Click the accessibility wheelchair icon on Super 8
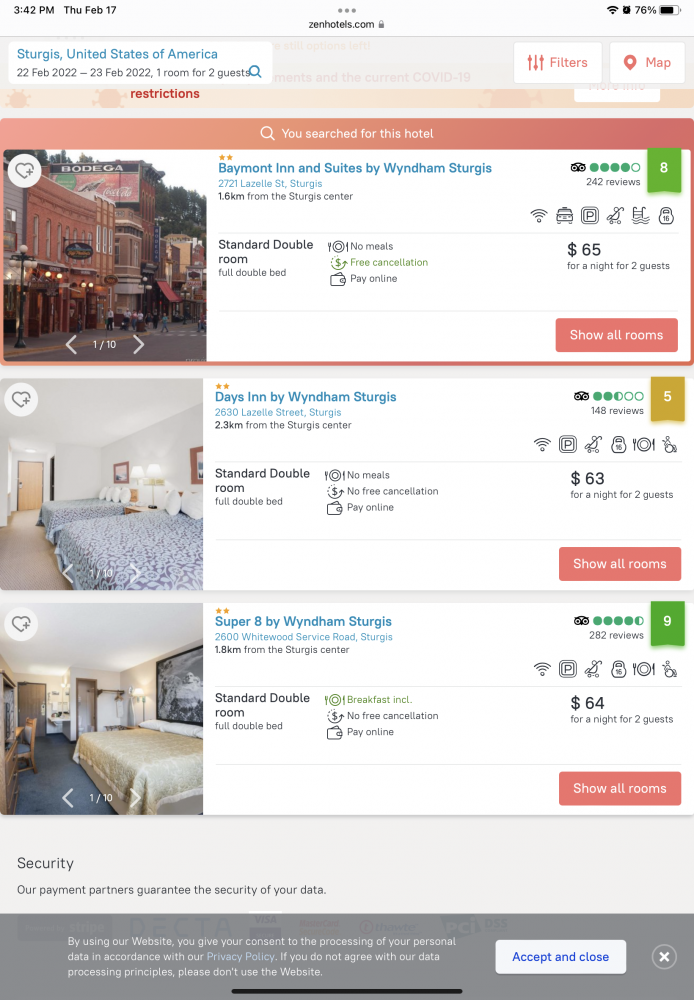Image resolution: width=694 pixels, height=1000 pixels. (669, 669)
